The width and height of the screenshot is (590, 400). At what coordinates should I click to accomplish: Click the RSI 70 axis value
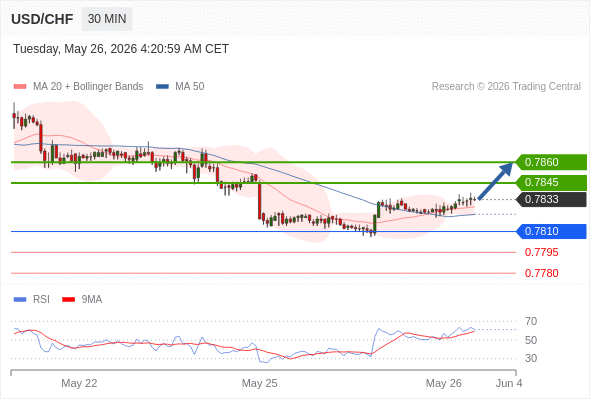pos(531,321)
